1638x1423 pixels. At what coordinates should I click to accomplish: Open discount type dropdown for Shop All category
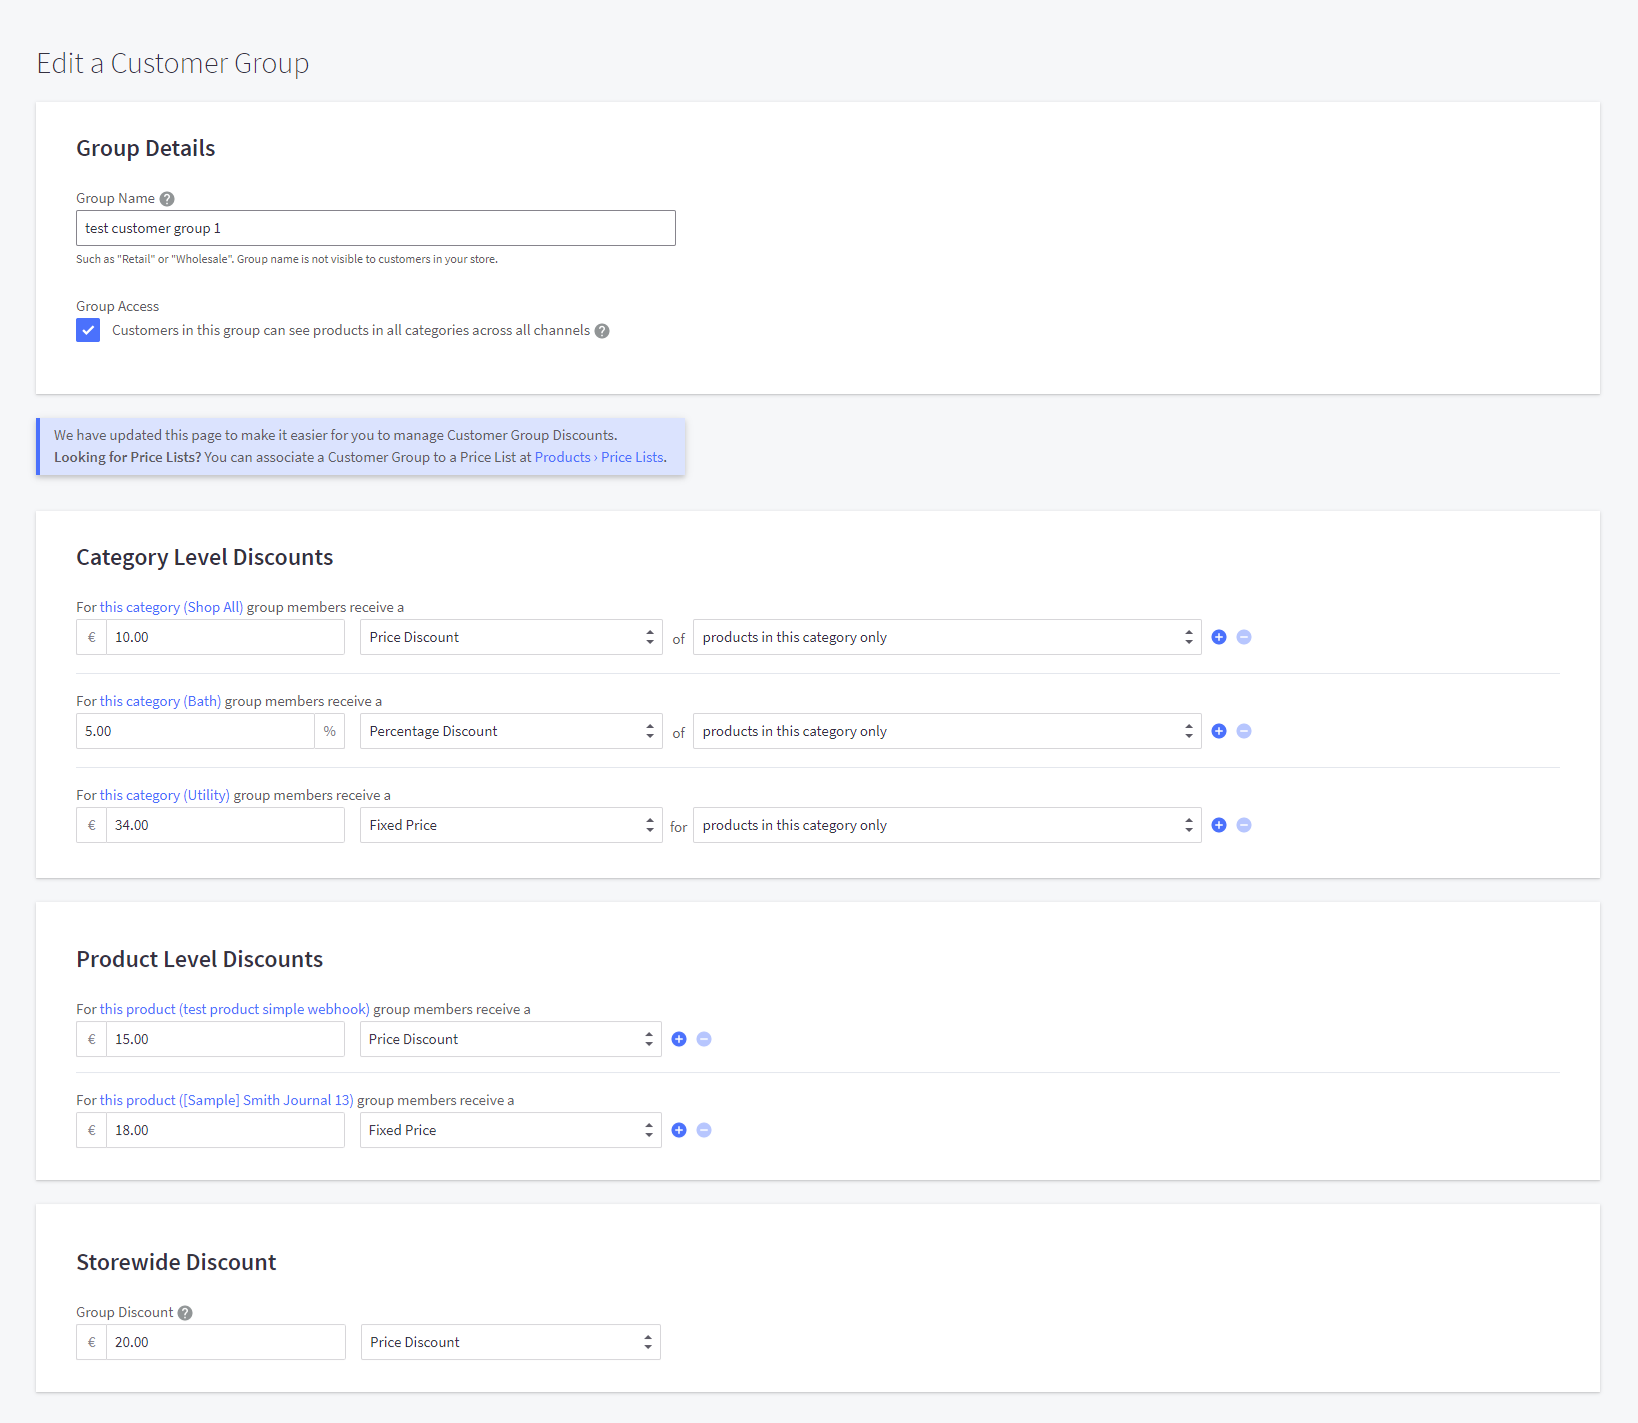511,637
